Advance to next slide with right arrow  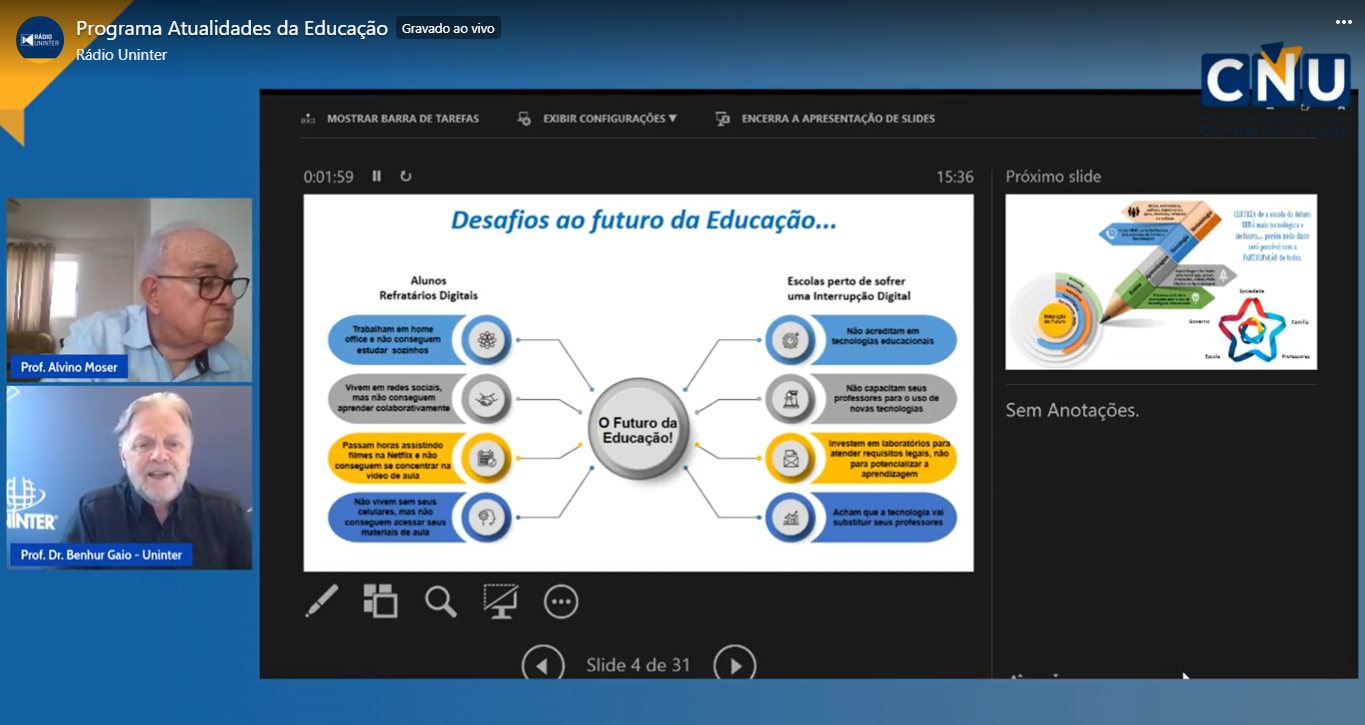[735, 665]
